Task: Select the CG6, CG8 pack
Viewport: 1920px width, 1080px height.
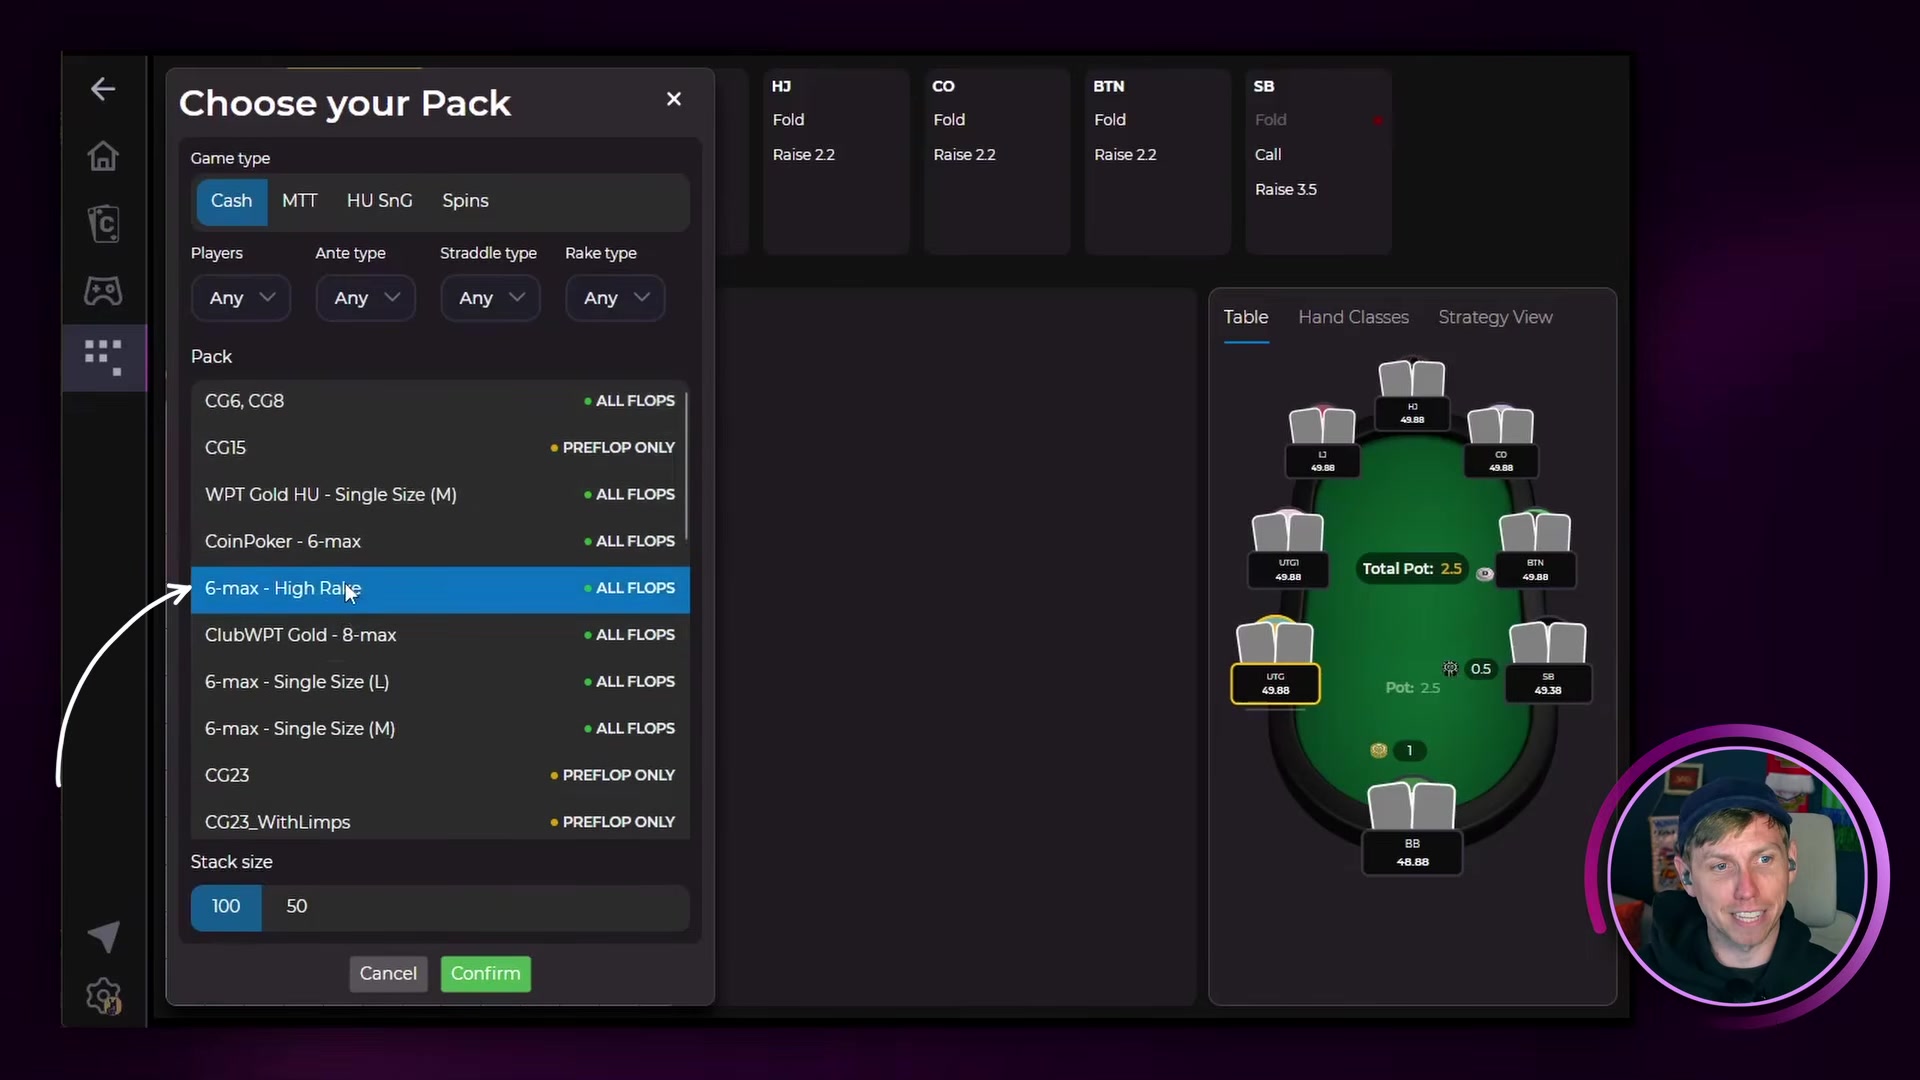Action: [x=439, y=401]
